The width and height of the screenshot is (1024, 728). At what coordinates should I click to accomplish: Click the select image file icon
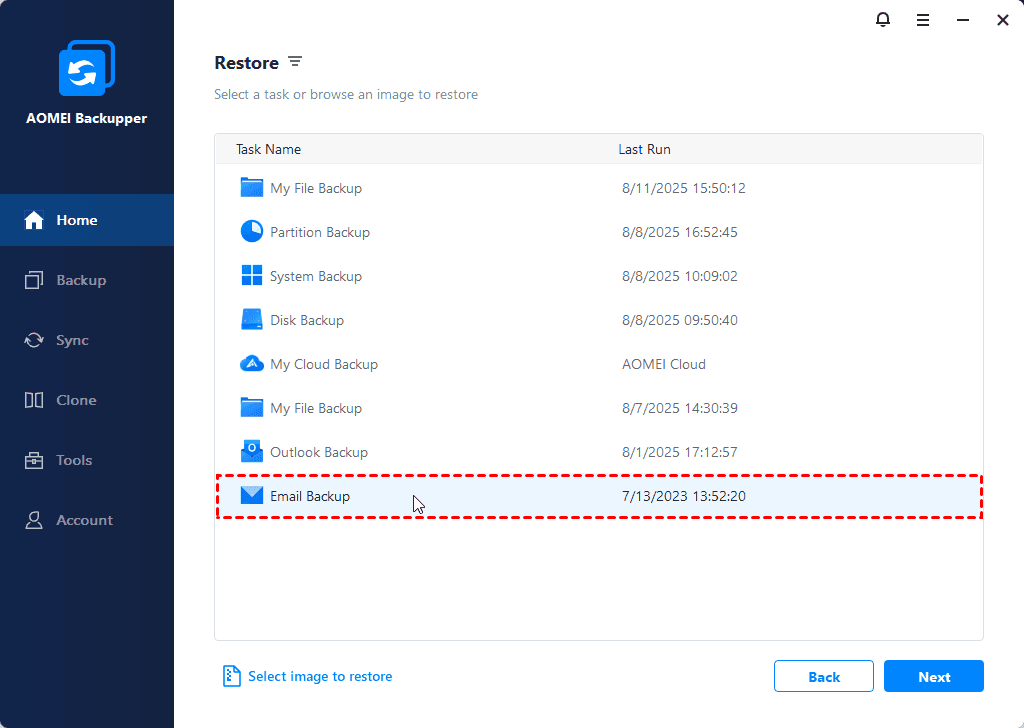pos(232,677)
